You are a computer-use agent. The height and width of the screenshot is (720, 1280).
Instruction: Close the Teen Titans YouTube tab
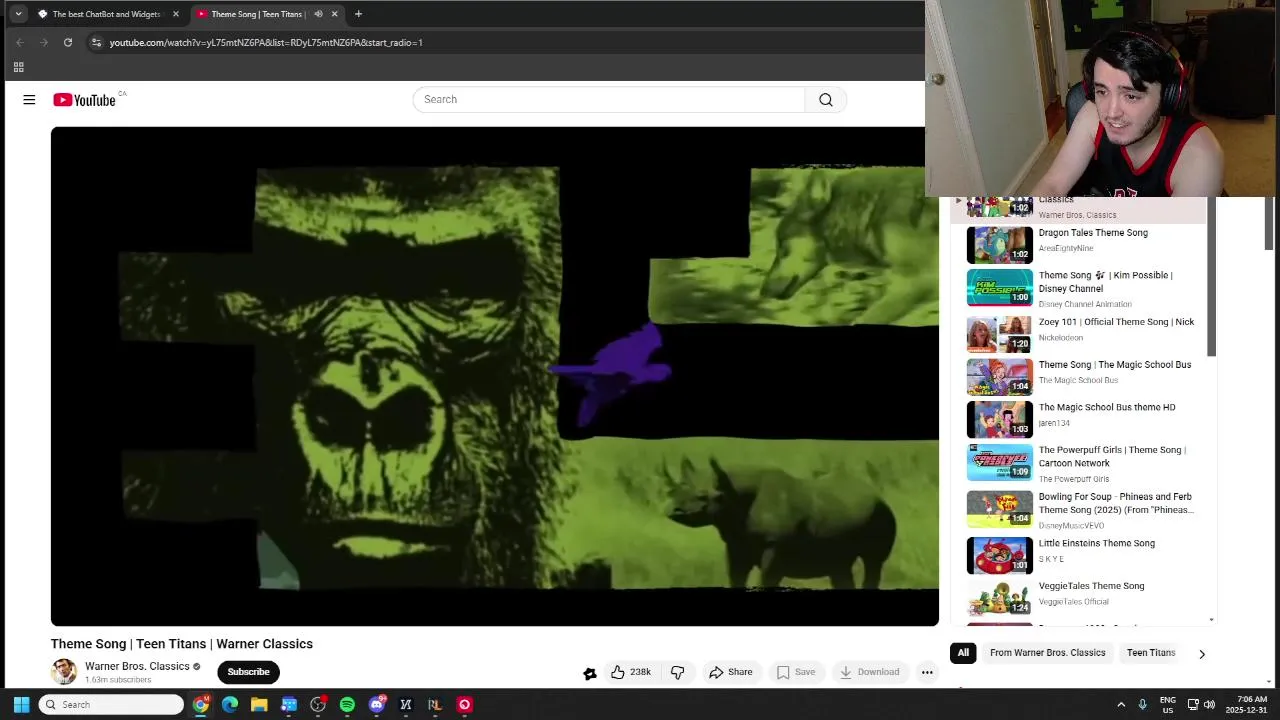coord(334,14)
